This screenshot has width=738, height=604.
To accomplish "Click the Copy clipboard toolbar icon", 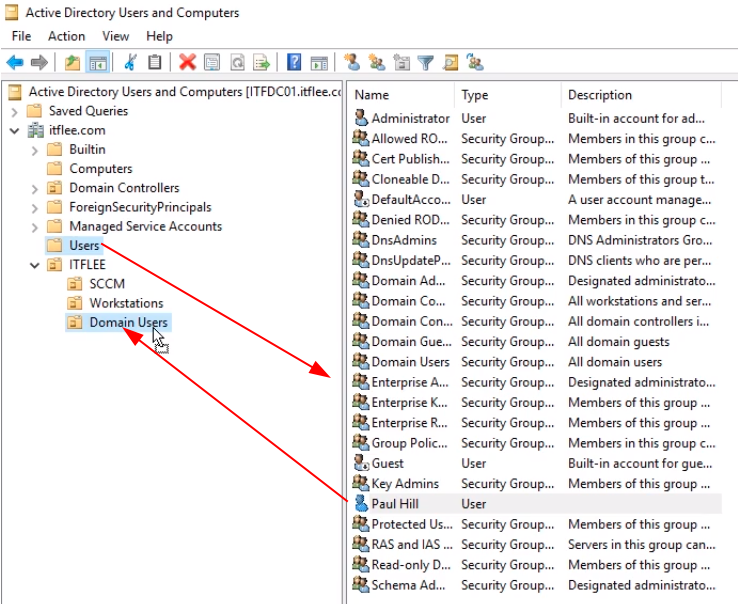I will point(154,62).
